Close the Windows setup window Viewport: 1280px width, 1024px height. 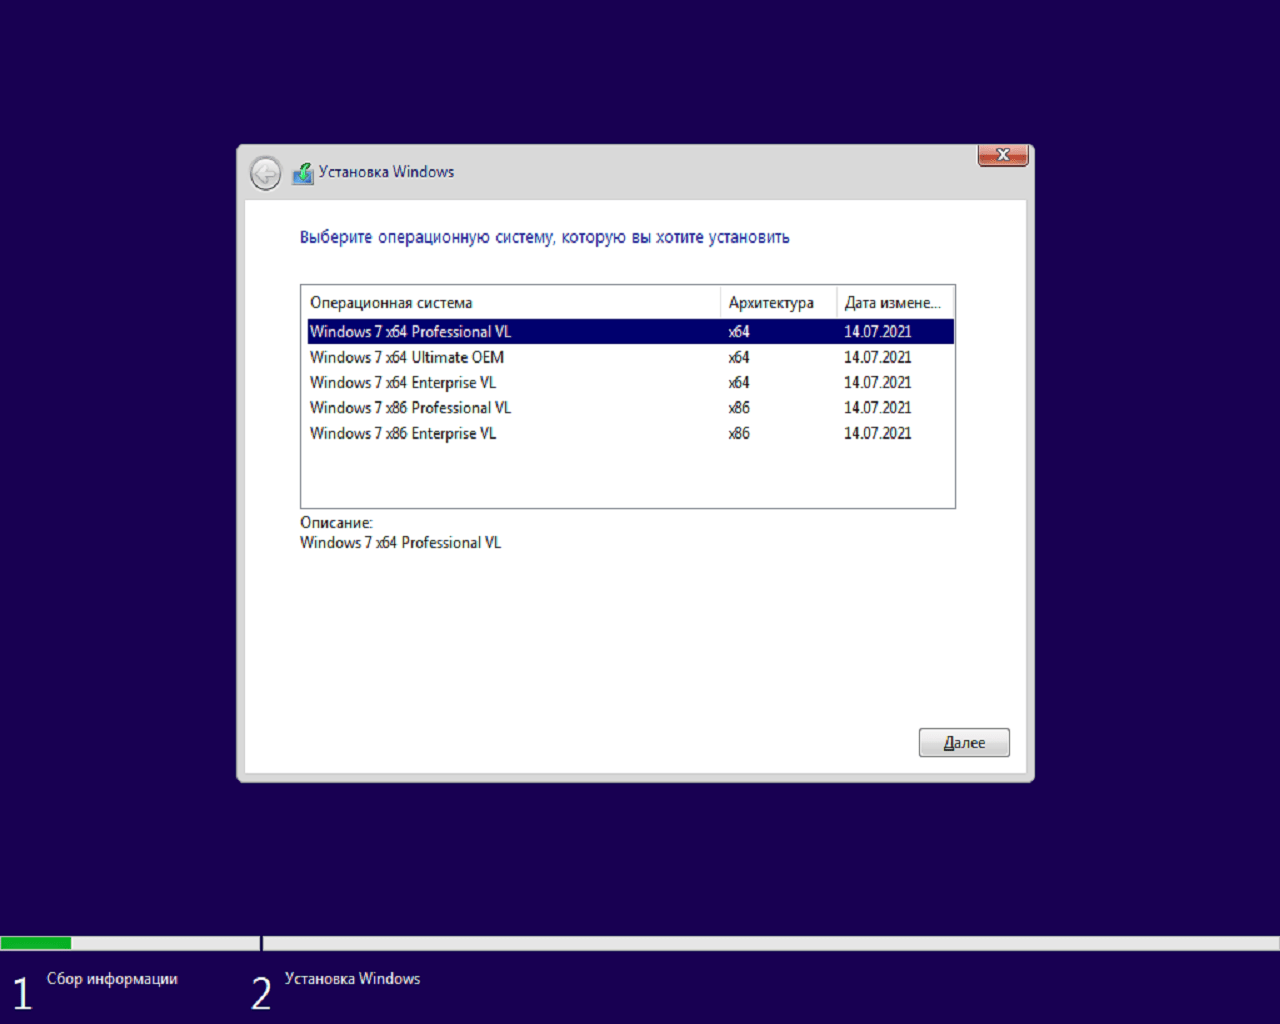pyautogui.click(x=1002, y=155)
